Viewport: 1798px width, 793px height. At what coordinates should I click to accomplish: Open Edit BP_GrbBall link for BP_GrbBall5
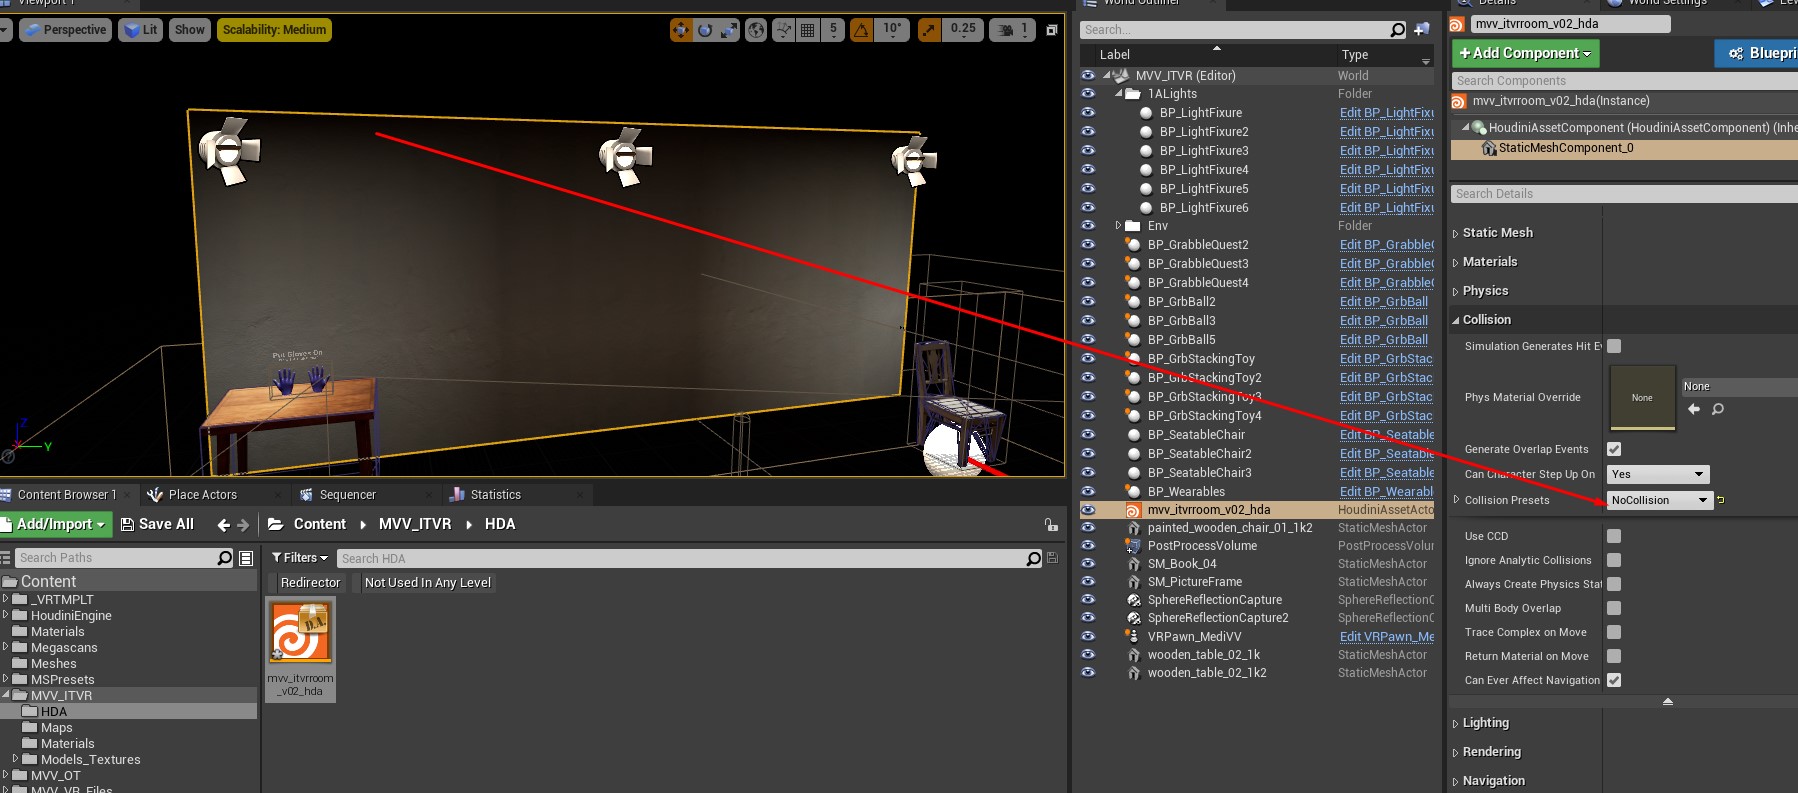[1384, 340]
